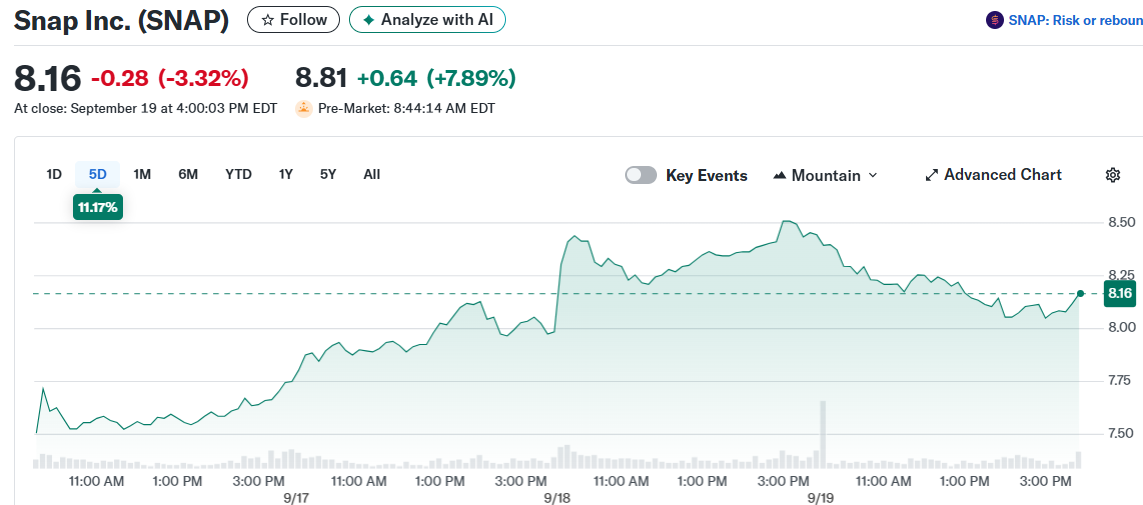1143x505 pixels.
Task: Click the green endpoint dot on price line
Action: click(x=1080, y=294)
